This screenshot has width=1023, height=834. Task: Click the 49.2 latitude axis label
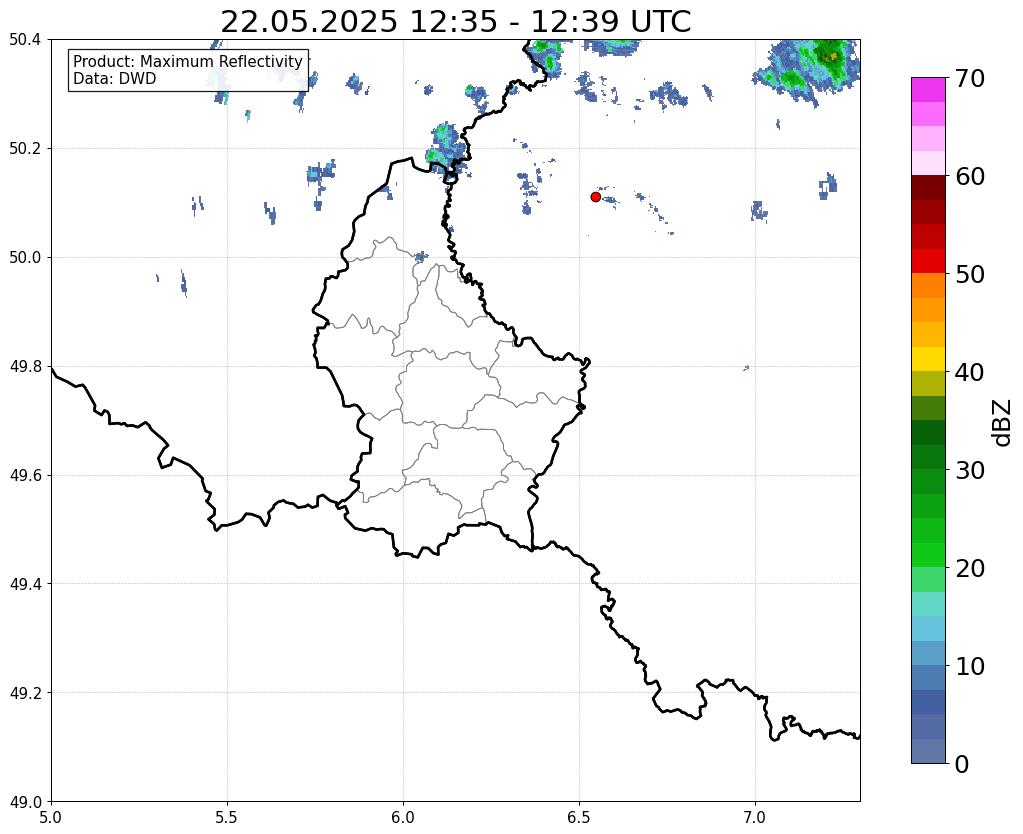[25, 693]
